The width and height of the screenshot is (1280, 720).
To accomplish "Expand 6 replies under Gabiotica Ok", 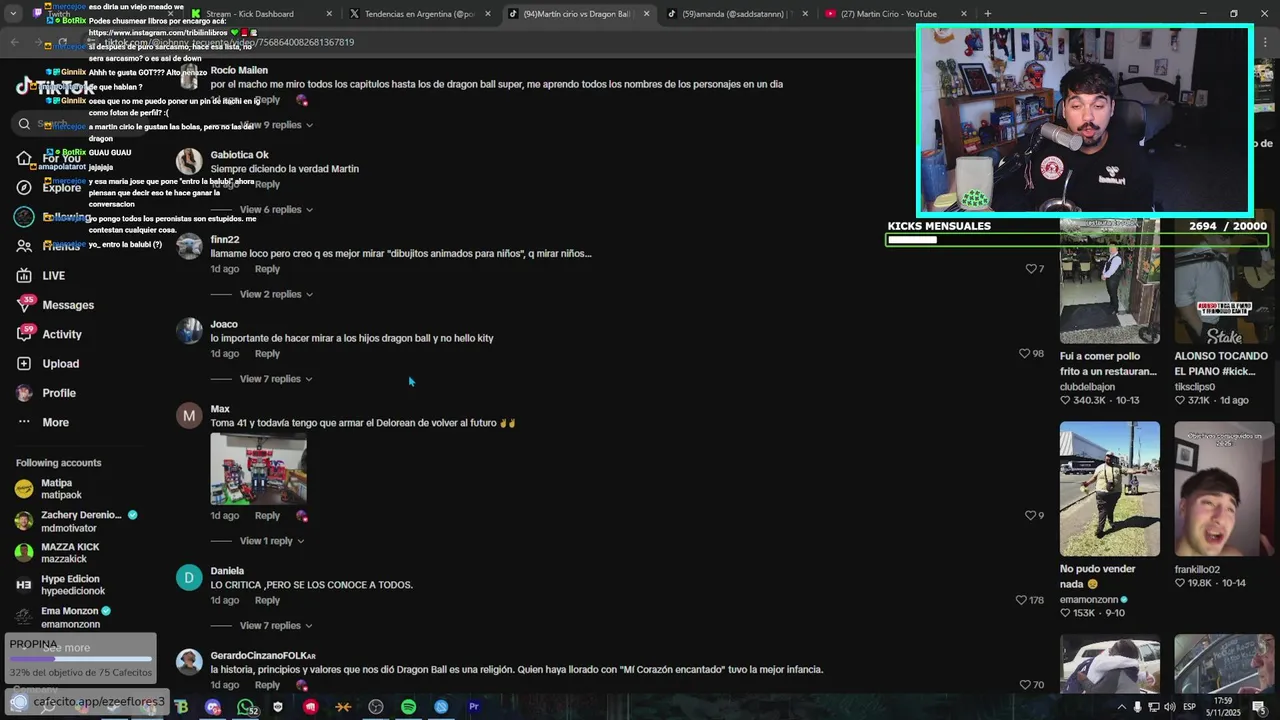I will click(x=276, y=210).
